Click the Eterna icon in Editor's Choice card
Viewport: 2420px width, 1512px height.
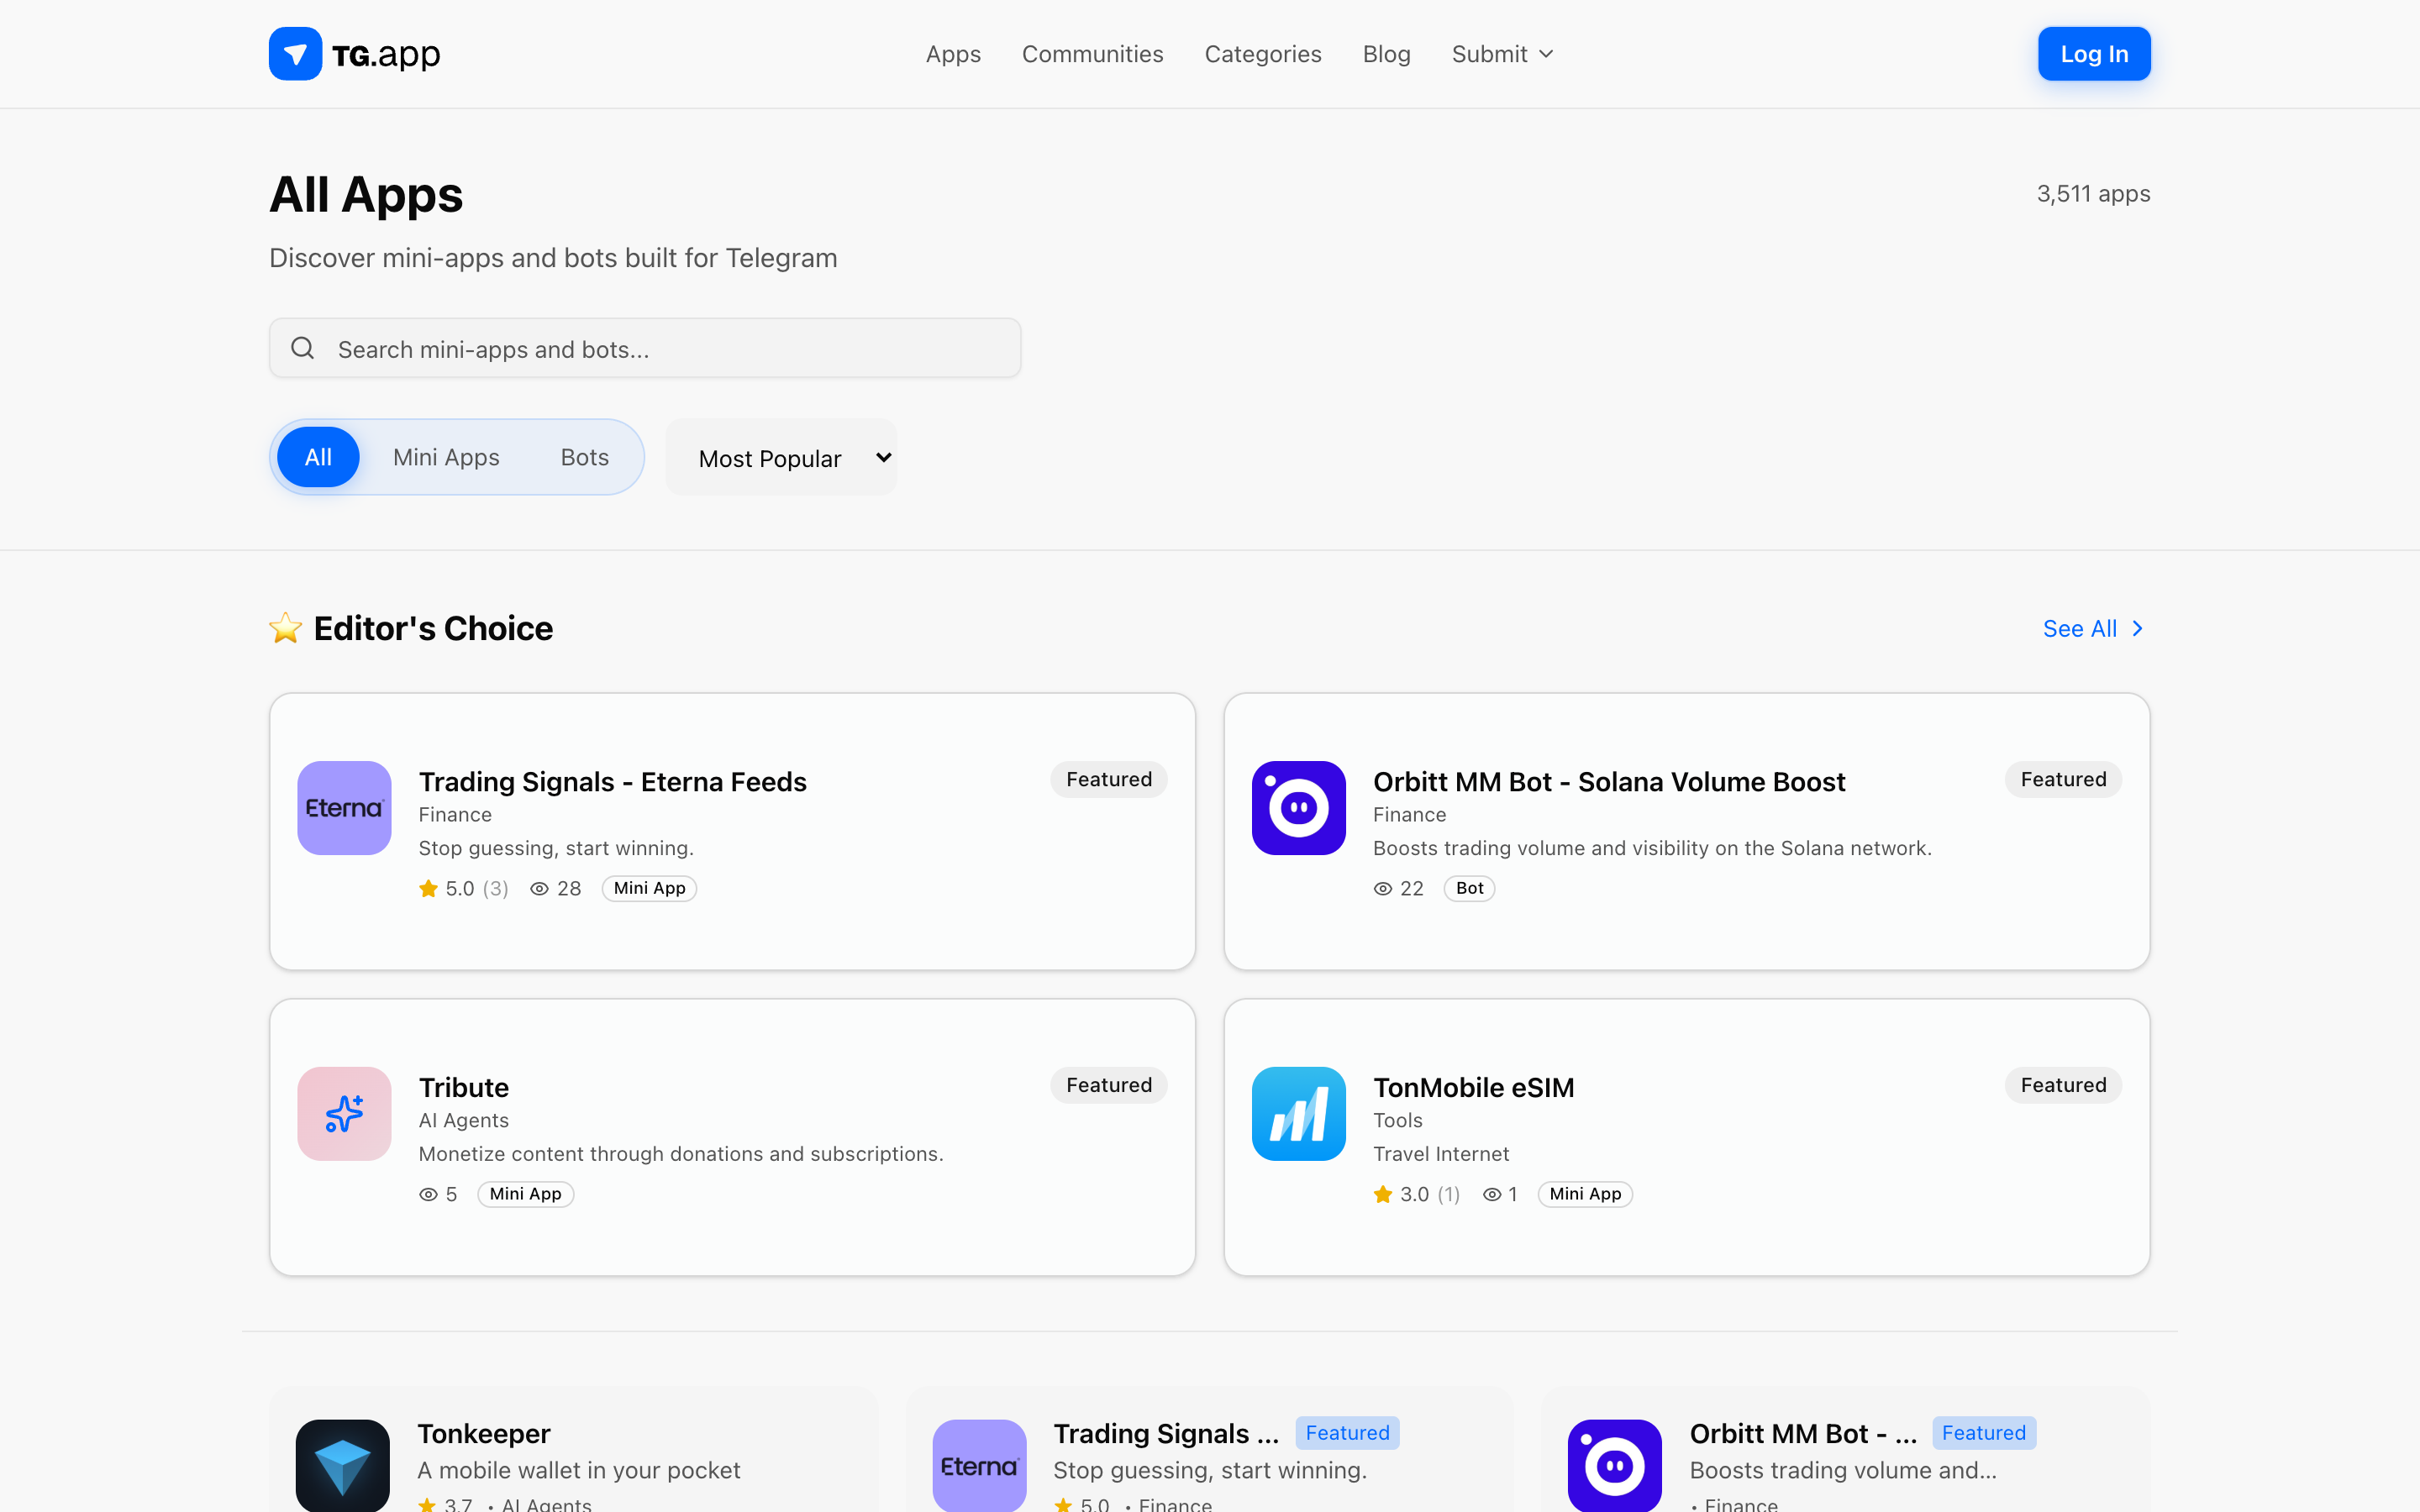tap(344, 808)
